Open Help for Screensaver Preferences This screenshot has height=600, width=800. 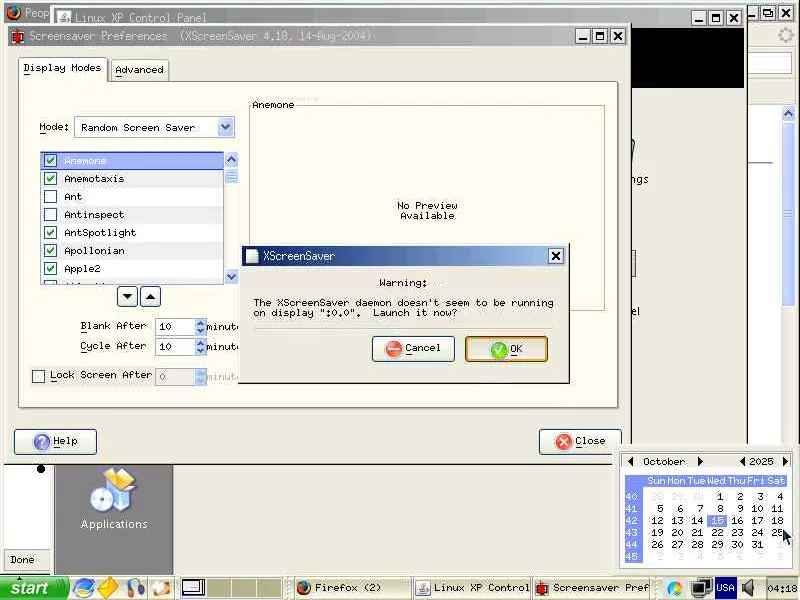[55, 441]
